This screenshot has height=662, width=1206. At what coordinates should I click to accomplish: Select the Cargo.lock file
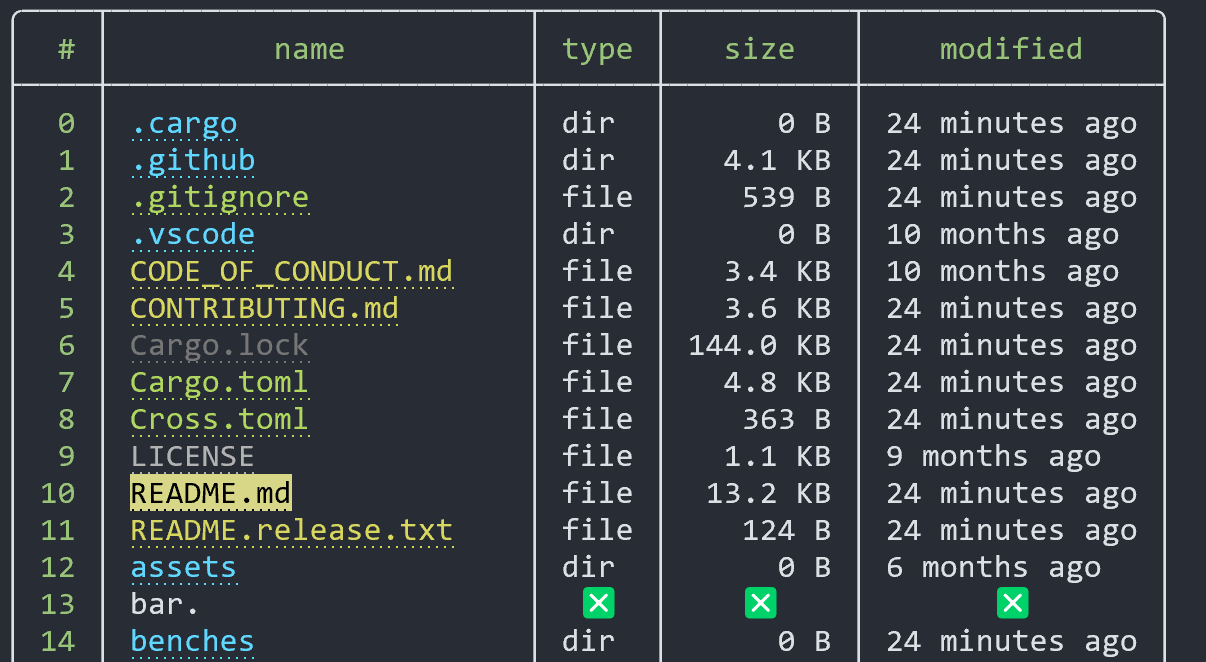[x=219, y=344]
